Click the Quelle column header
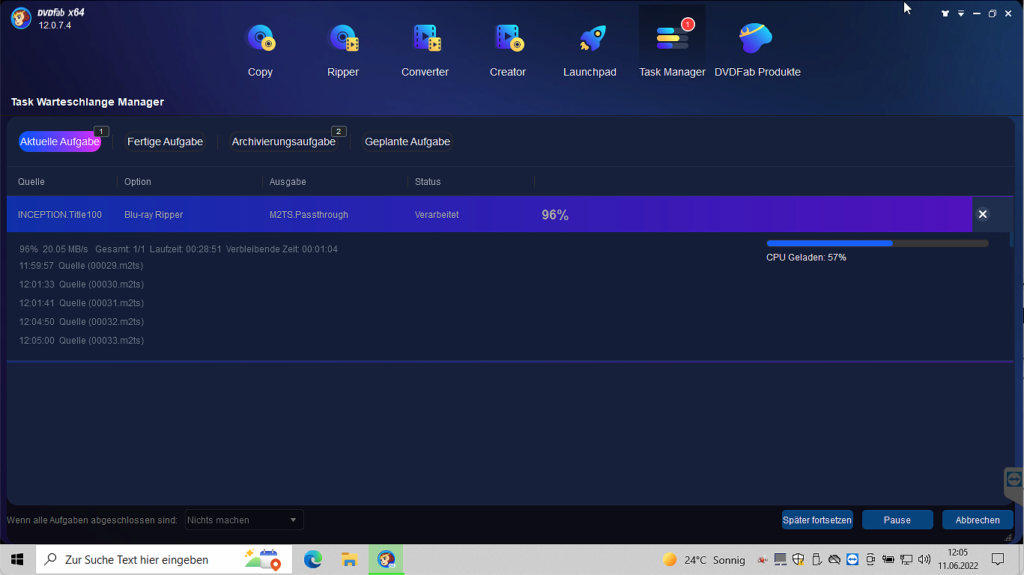This screenshot has width=1024, height=575. coord(31,182)
